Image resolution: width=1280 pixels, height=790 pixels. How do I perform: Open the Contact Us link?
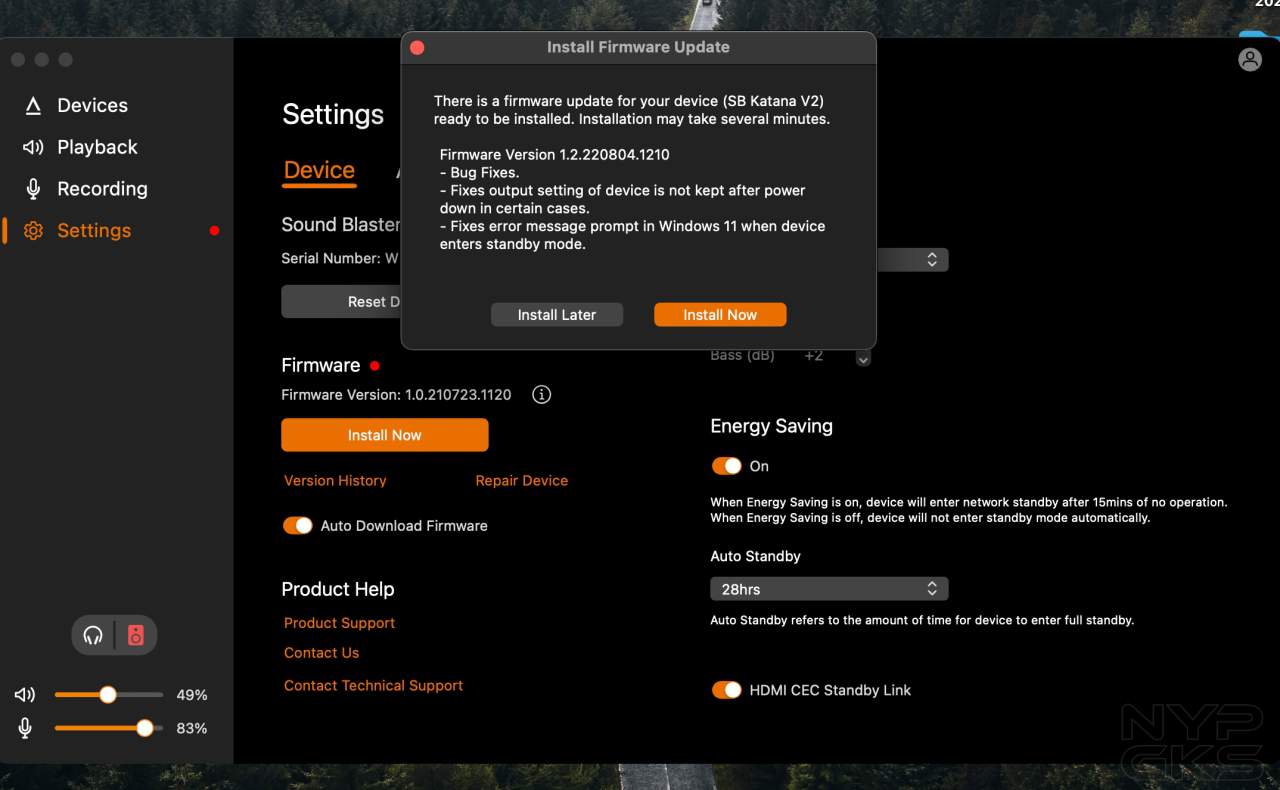[x=321, y=653]
